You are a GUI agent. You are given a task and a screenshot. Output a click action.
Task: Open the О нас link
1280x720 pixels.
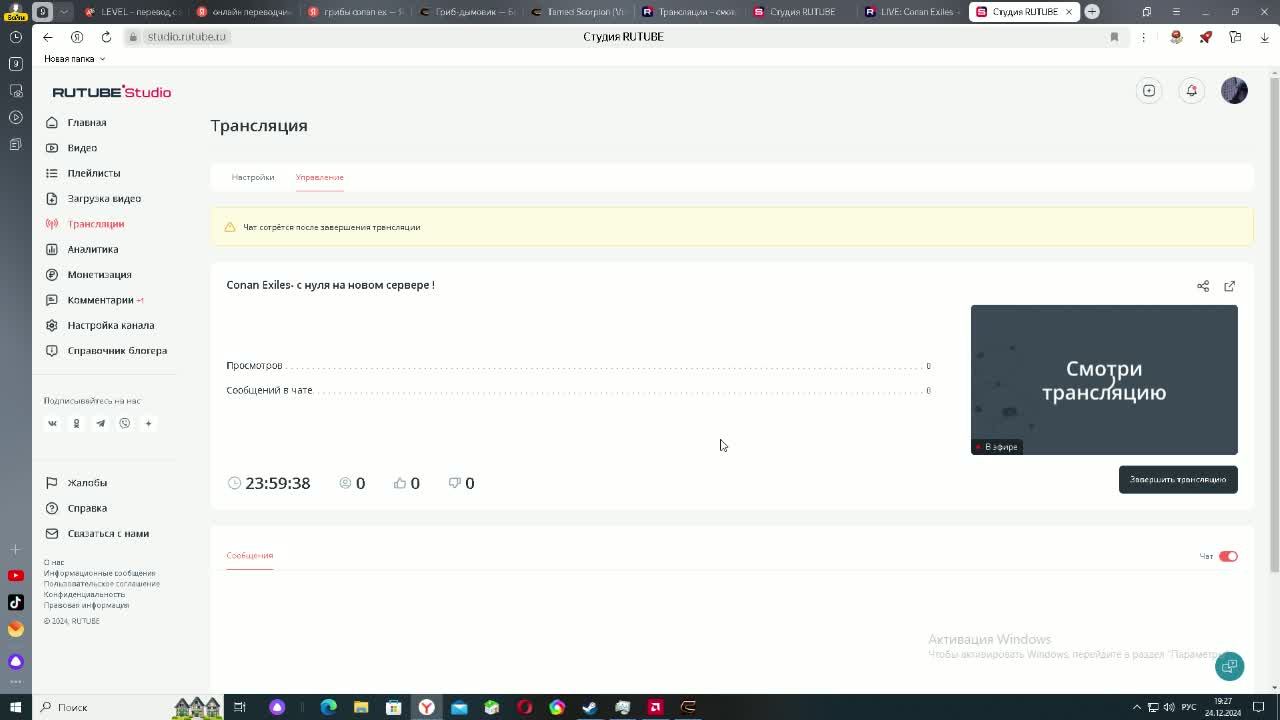54,562
